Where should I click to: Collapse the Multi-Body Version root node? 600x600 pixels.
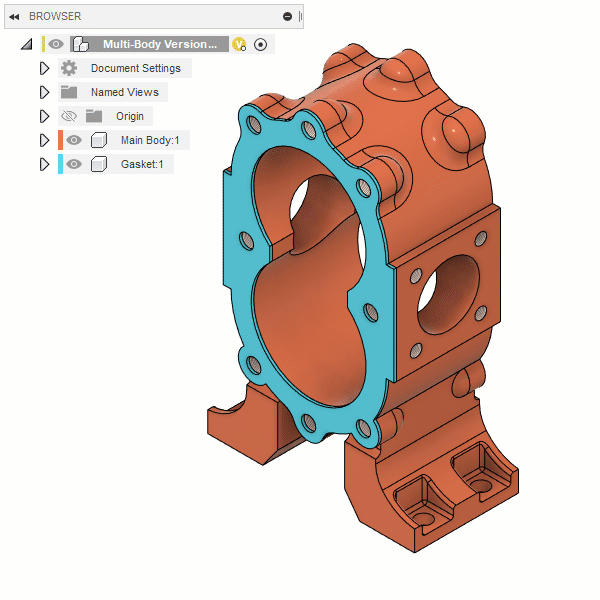click(26, 45)
